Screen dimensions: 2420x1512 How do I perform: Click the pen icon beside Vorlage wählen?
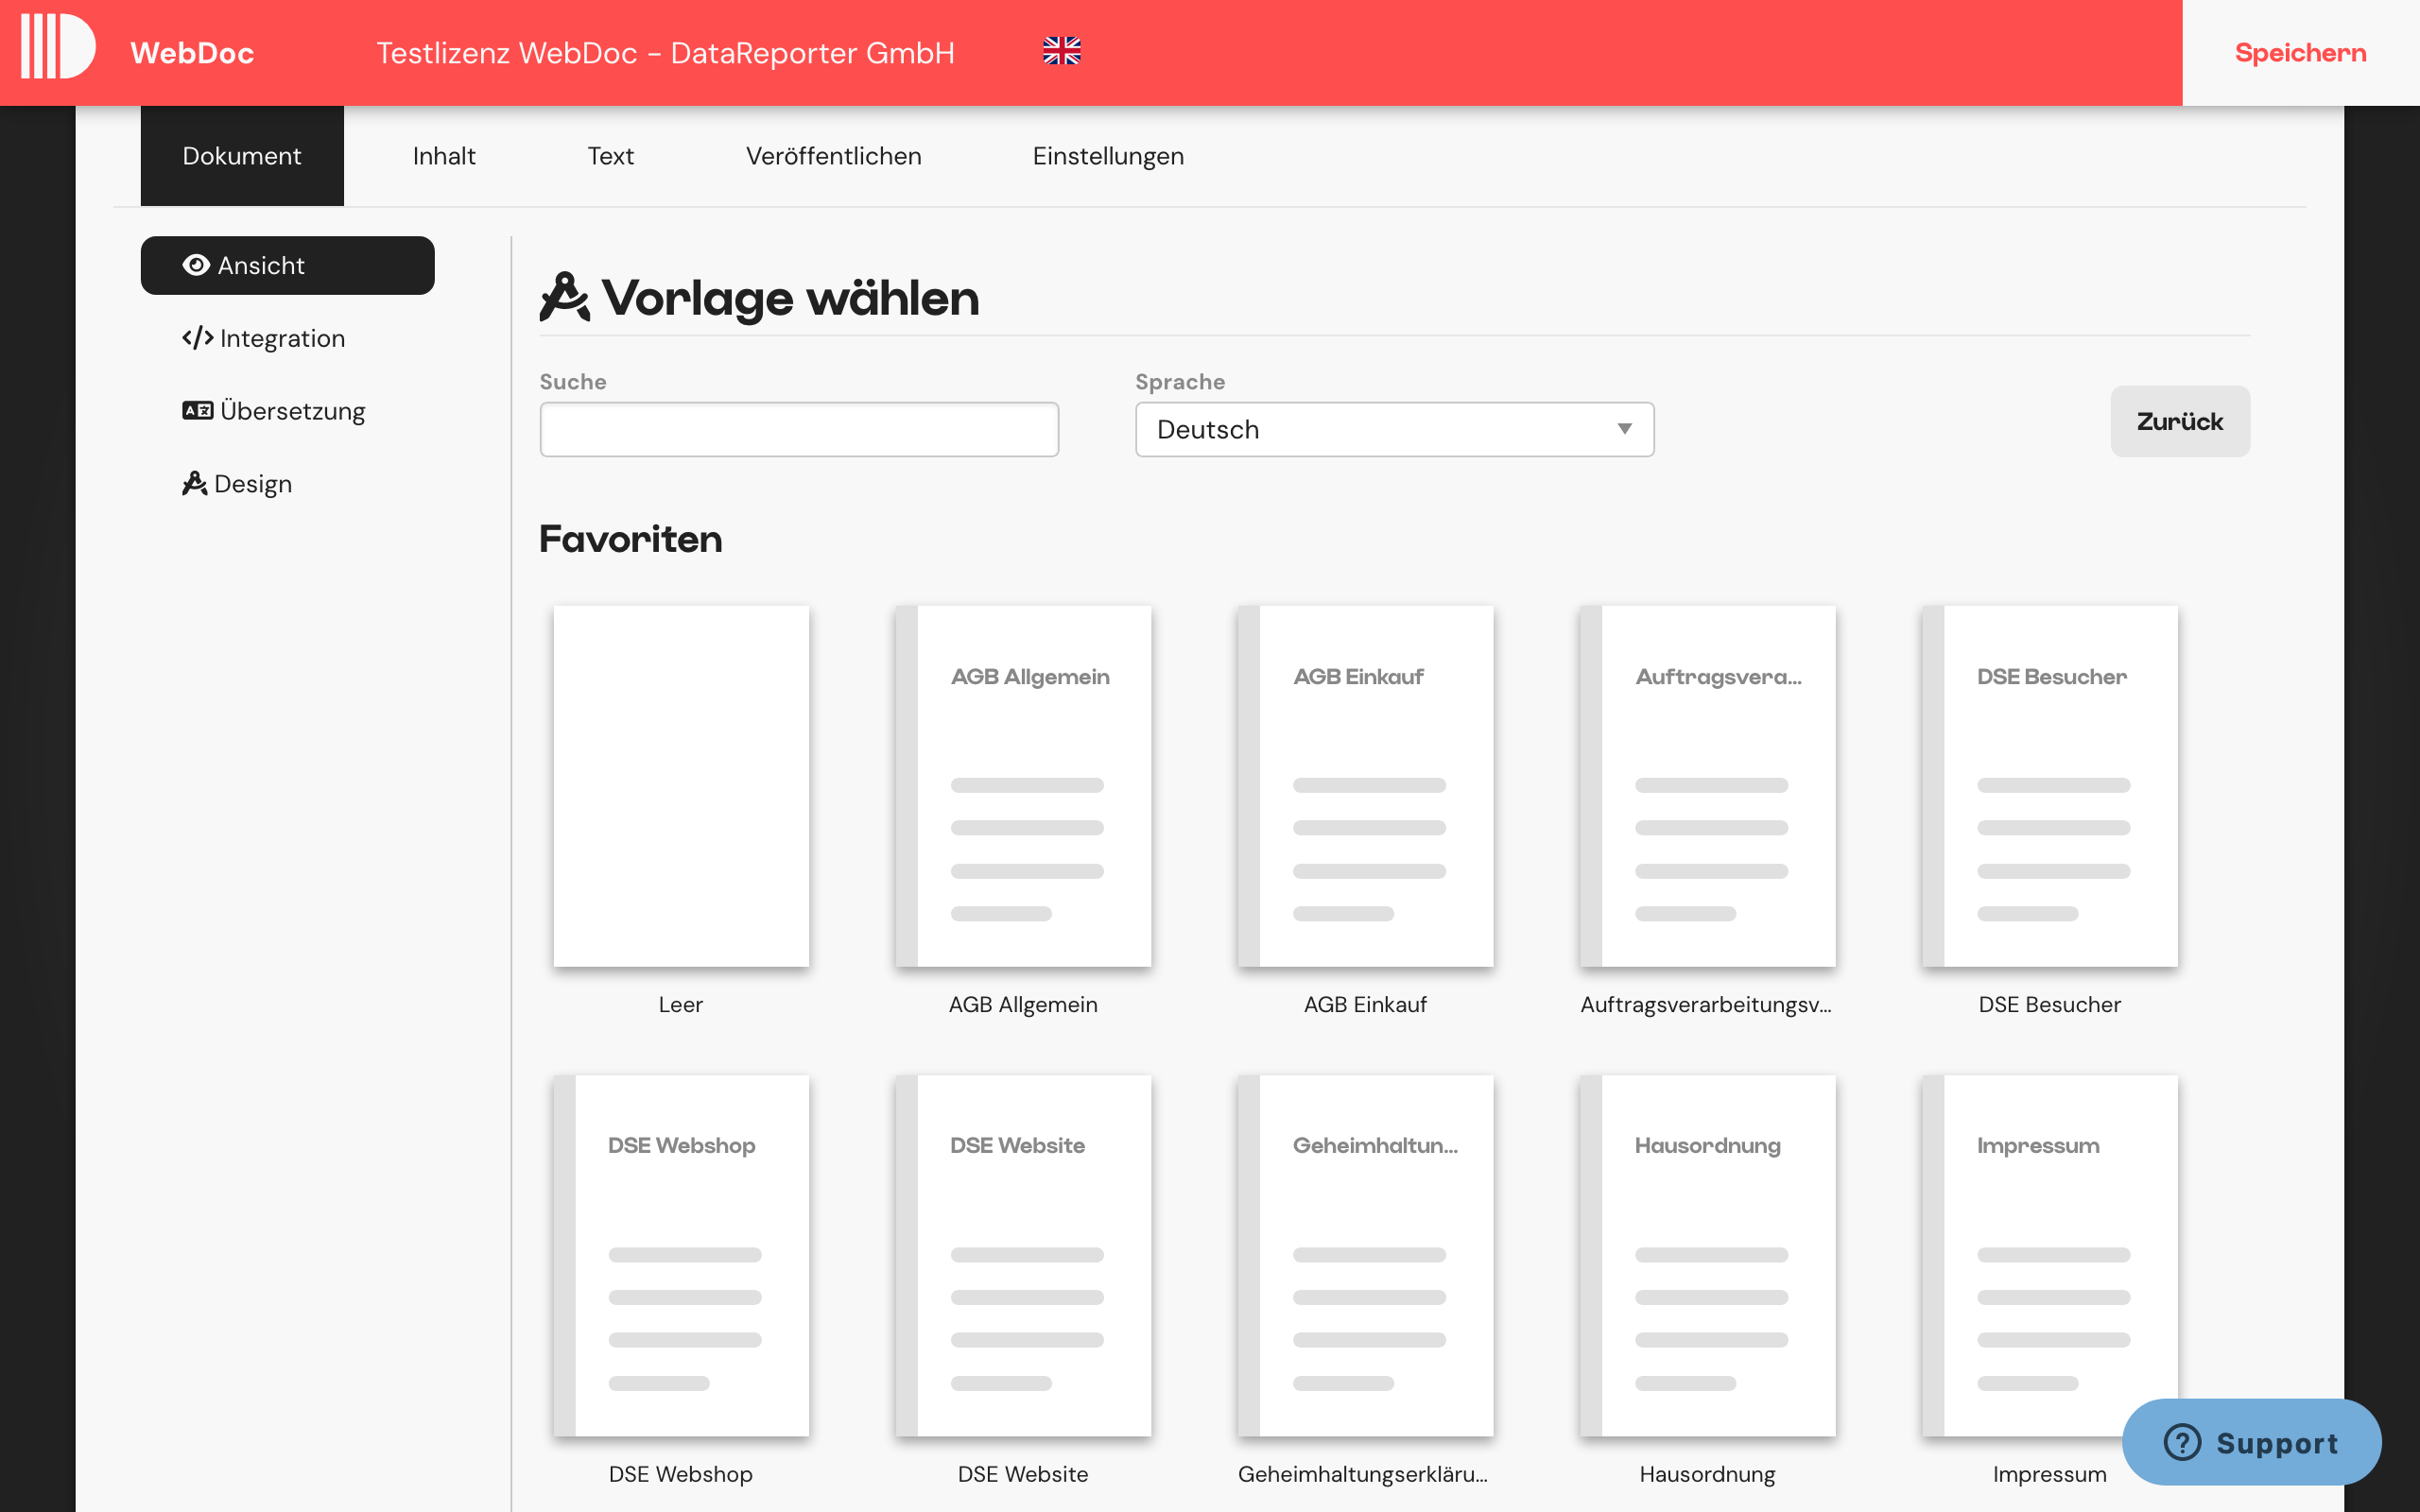[x=565, y=297]
